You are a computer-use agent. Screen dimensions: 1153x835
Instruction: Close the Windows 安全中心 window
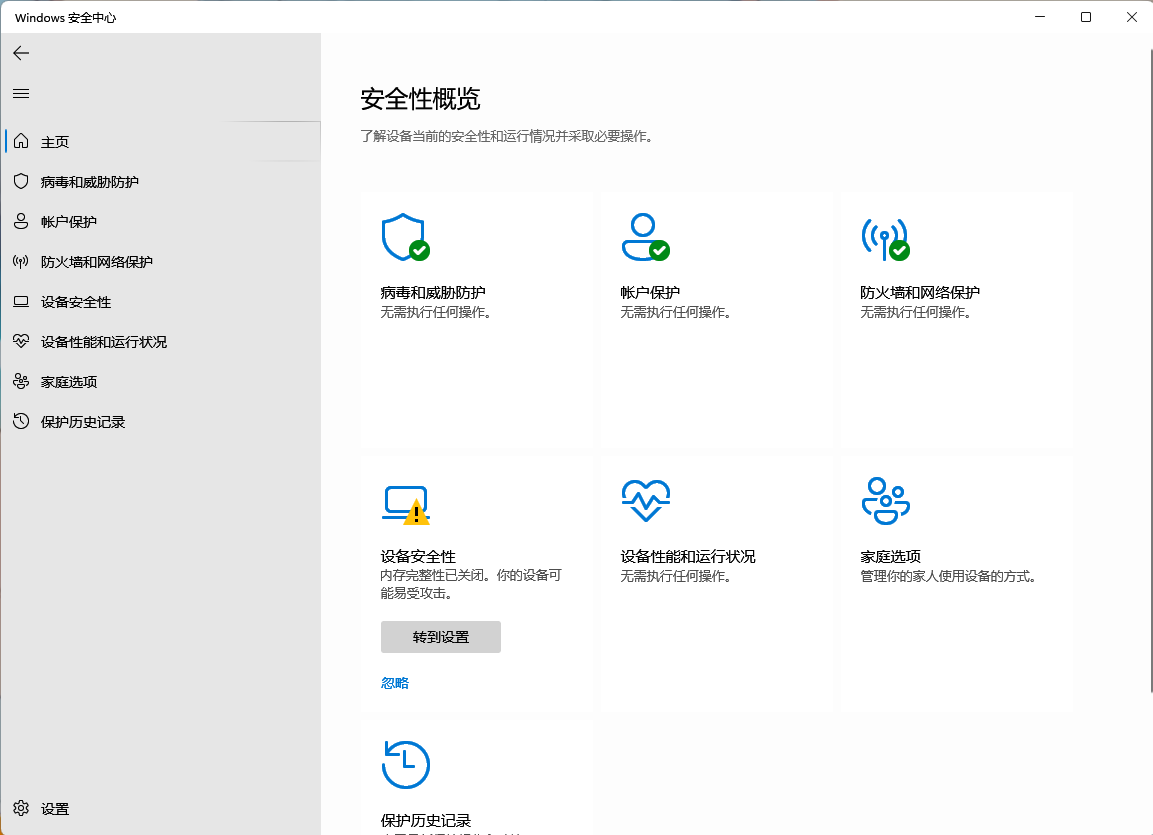click(1132, 17)
